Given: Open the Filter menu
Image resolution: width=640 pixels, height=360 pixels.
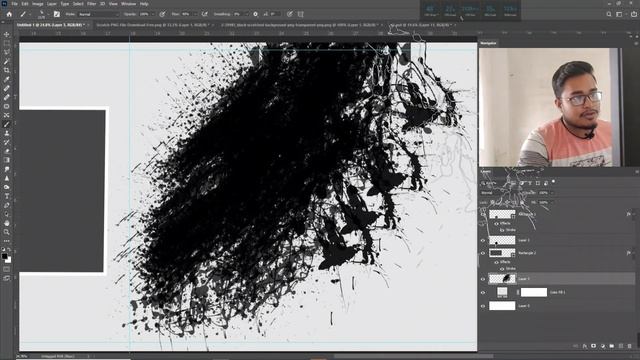Looking at the screenshot, I should tap(91, 4).
